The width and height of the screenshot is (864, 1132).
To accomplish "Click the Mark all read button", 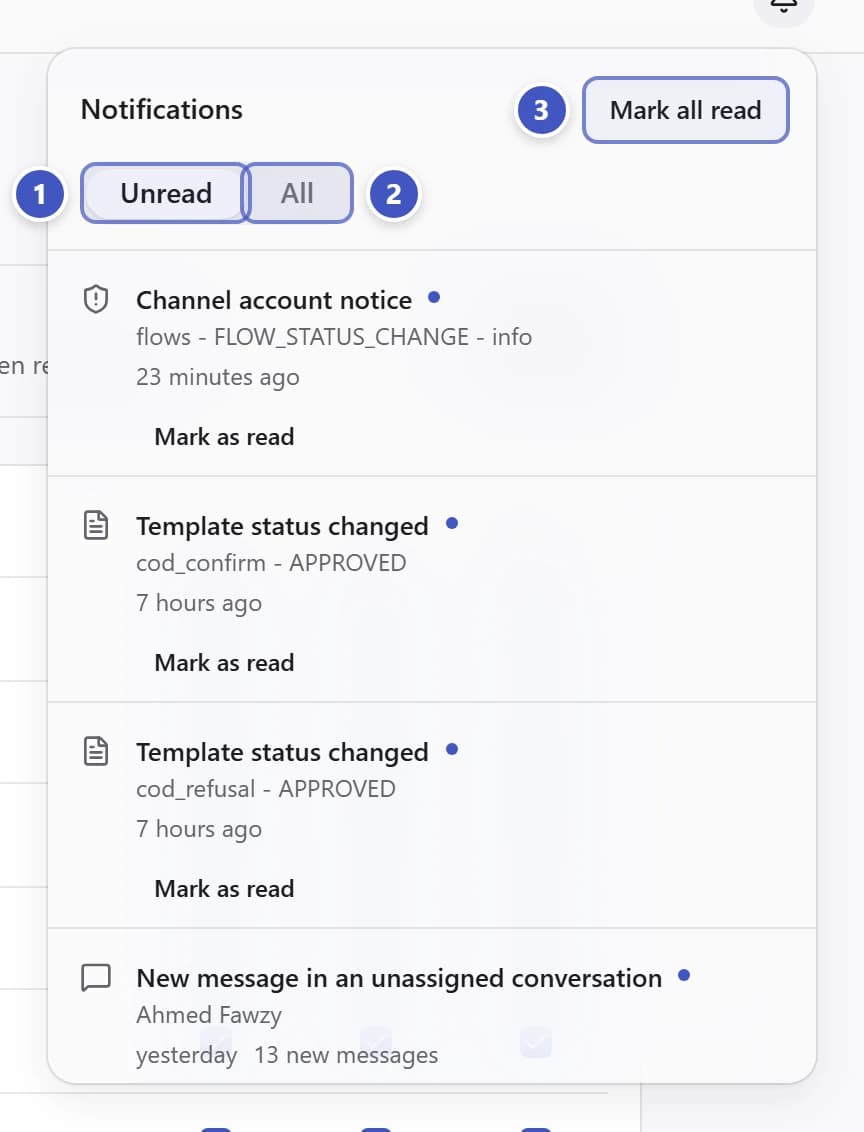I will [x=686, y=110].
